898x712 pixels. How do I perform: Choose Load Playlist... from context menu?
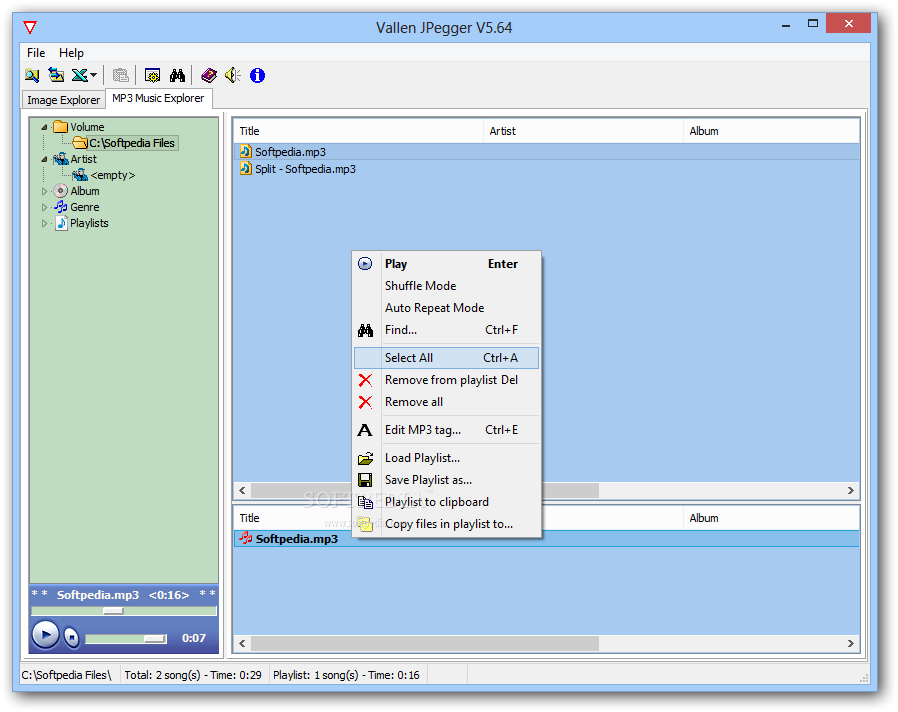(x=446, y=458)
